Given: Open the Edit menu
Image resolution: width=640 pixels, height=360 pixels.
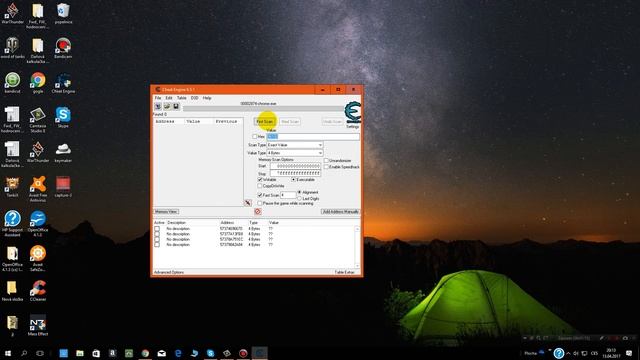Looking at the screenshot, I should [x=169, y=98].
